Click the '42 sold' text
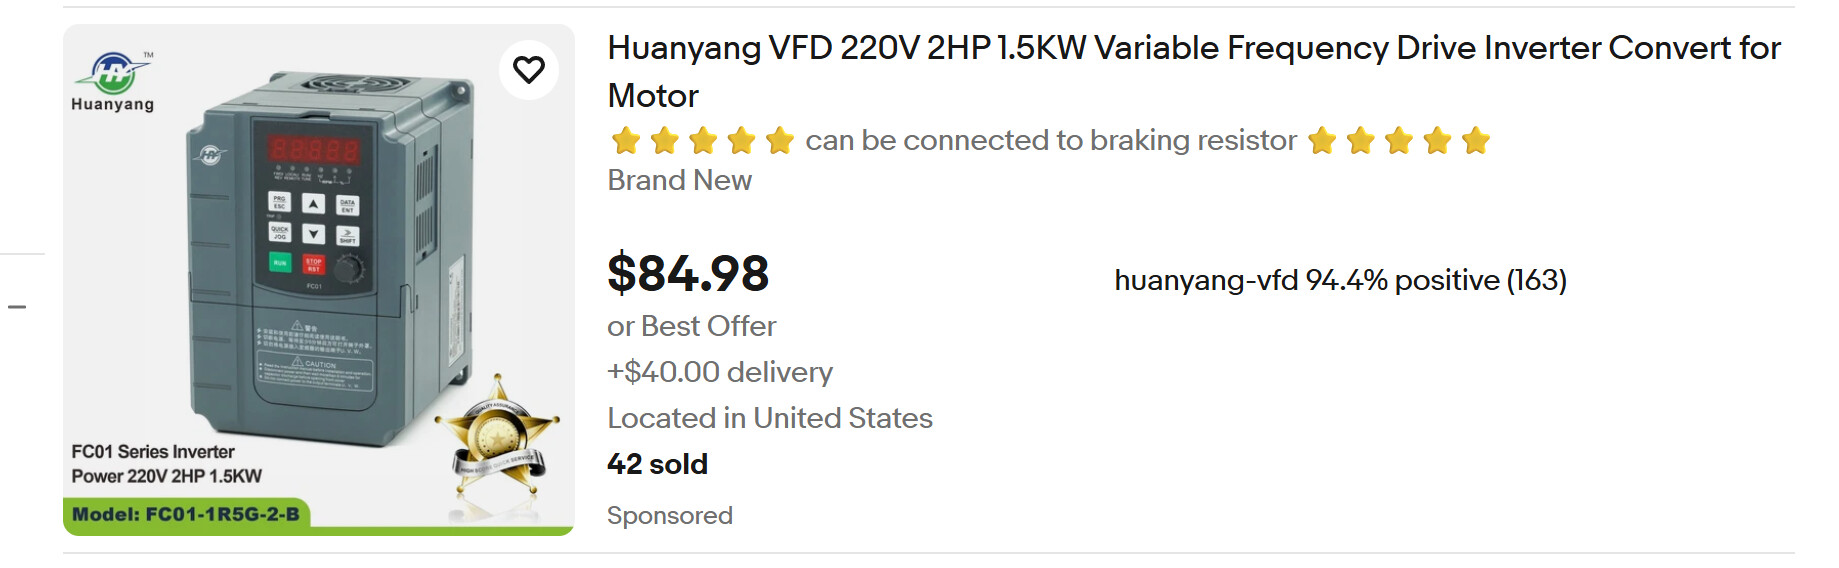Screen dimensions: 1839x568 (x=657, y=464)
